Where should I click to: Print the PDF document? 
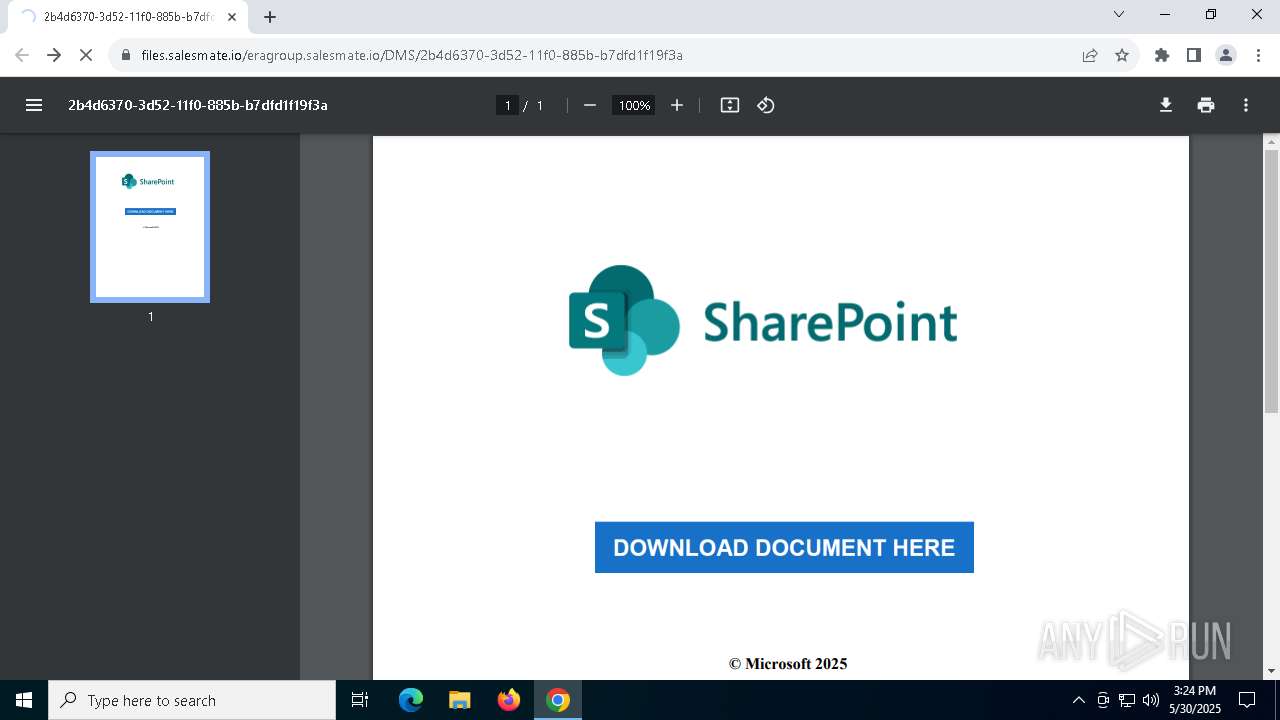point(1206,105)
